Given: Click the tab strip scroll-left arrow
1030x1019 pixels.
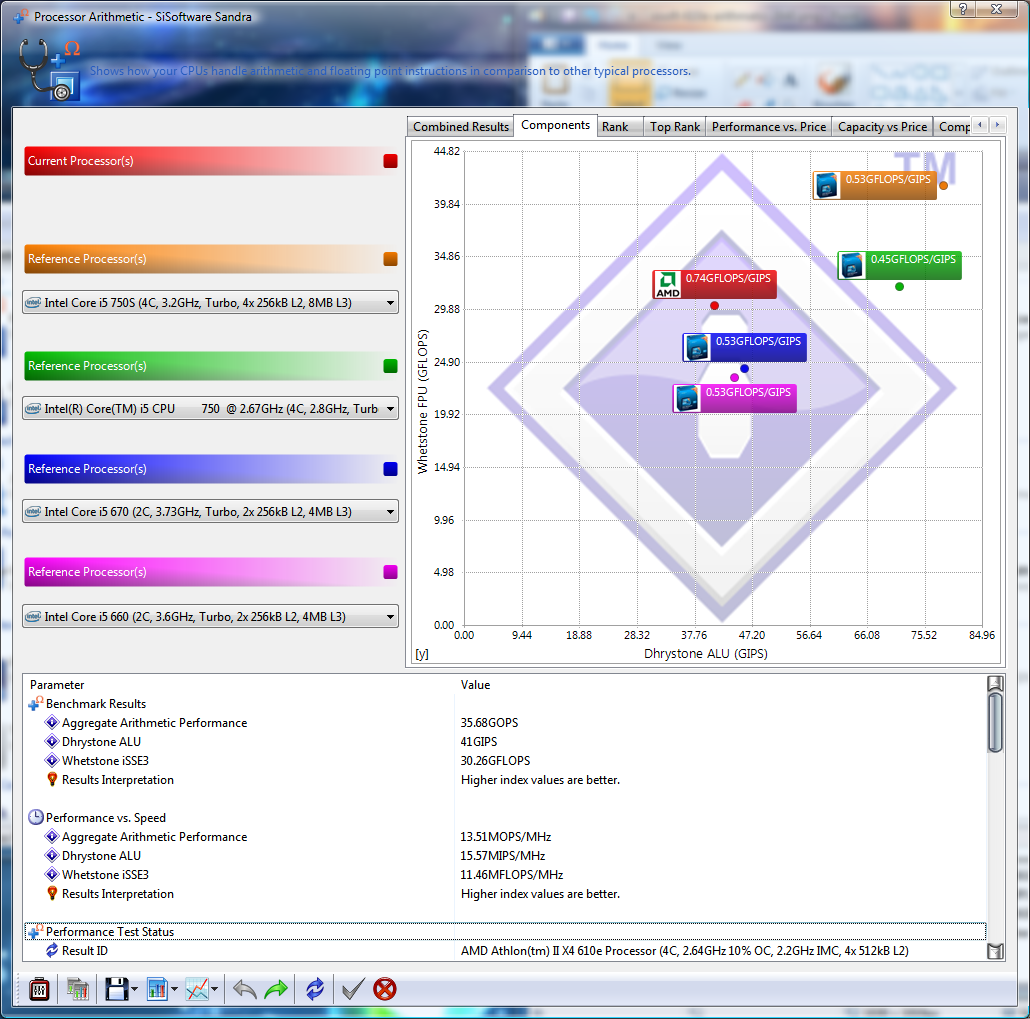Looking at the screenshot, I should [x=980, y=125].
